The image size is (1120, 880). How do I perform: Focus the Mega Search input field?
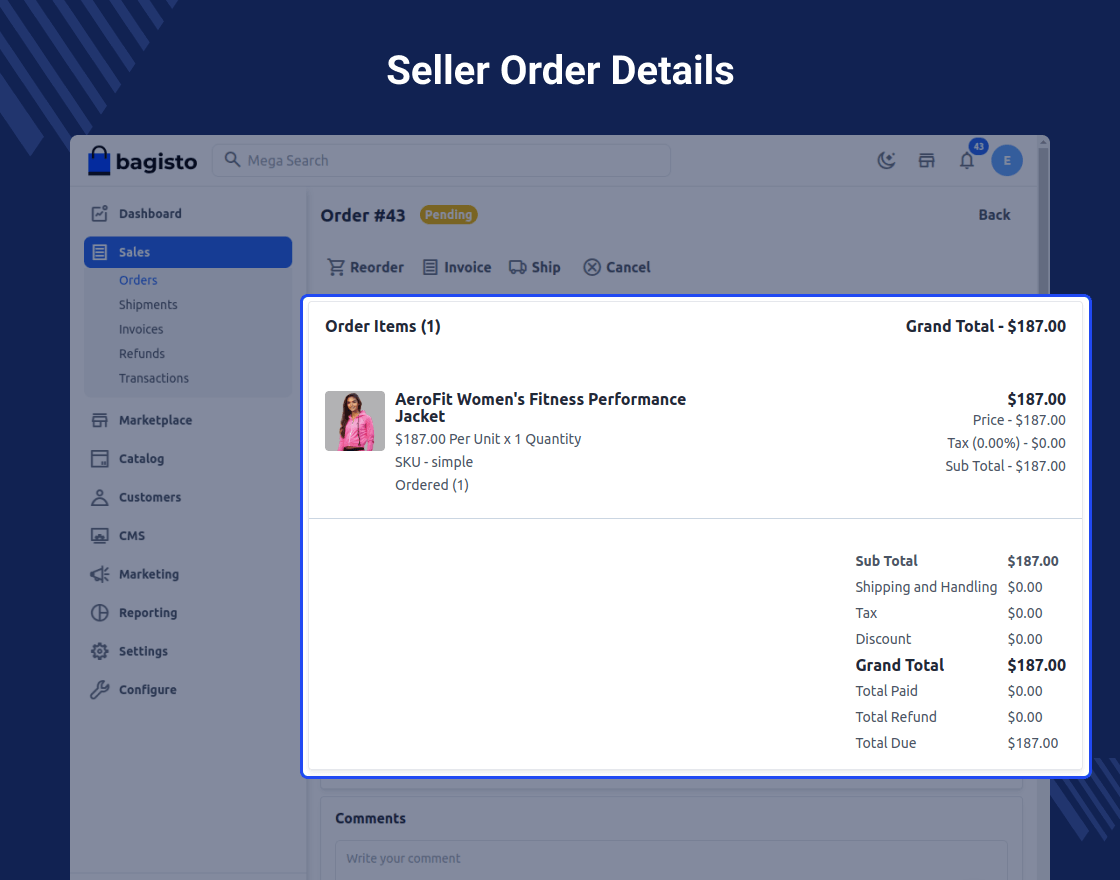[441, 160]
